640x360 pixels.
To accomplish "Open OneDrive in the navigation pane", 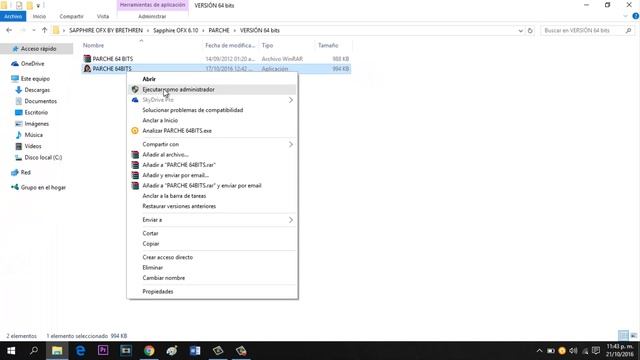I will pyautogui.click(x=32, y=64).
